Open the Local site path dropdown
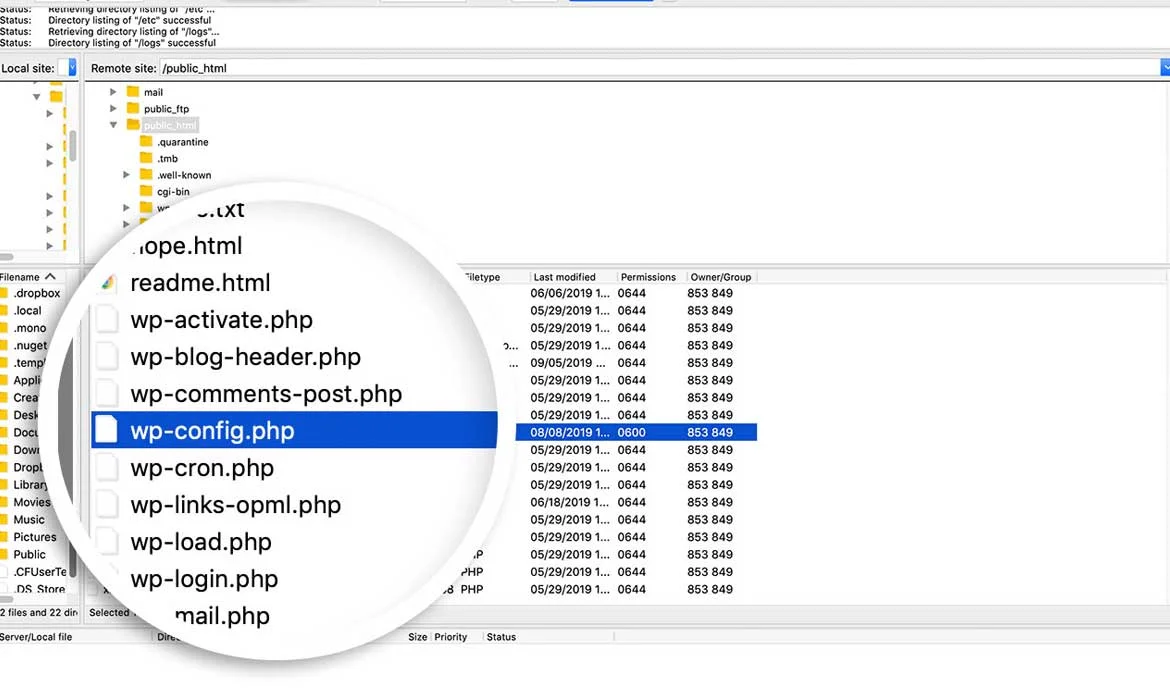Image resolution: width=1170 pixels, height=694 pixels. [70, 68]
